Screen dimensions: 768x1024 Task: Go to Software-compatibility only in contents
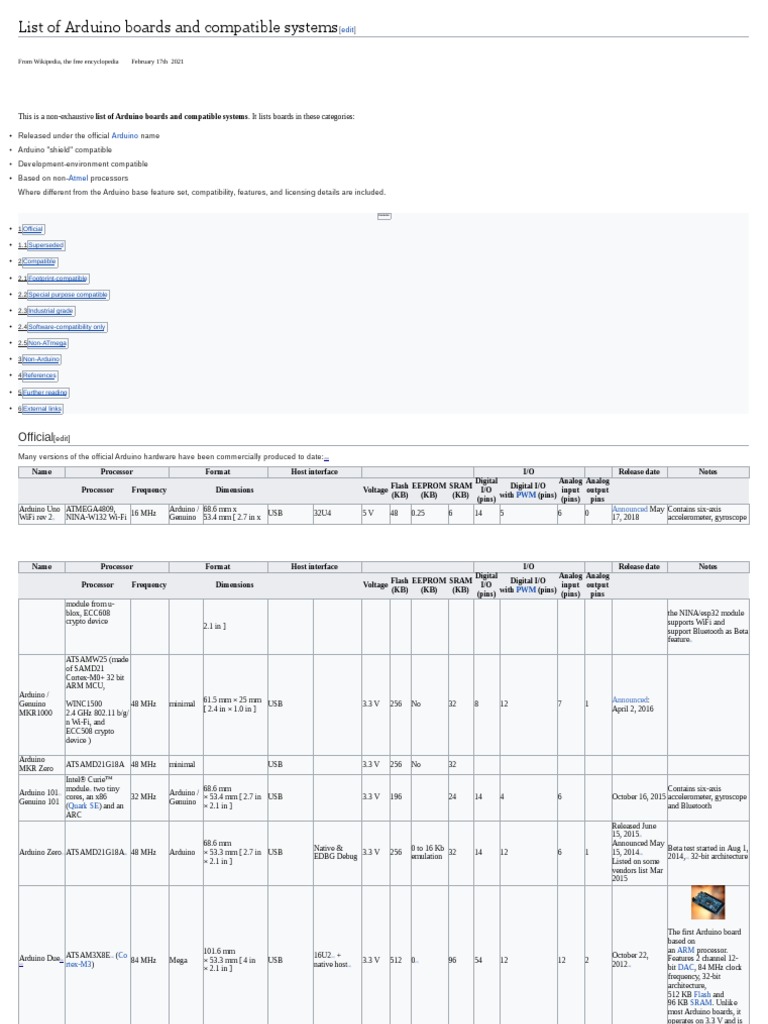click(x=67, y=327)
